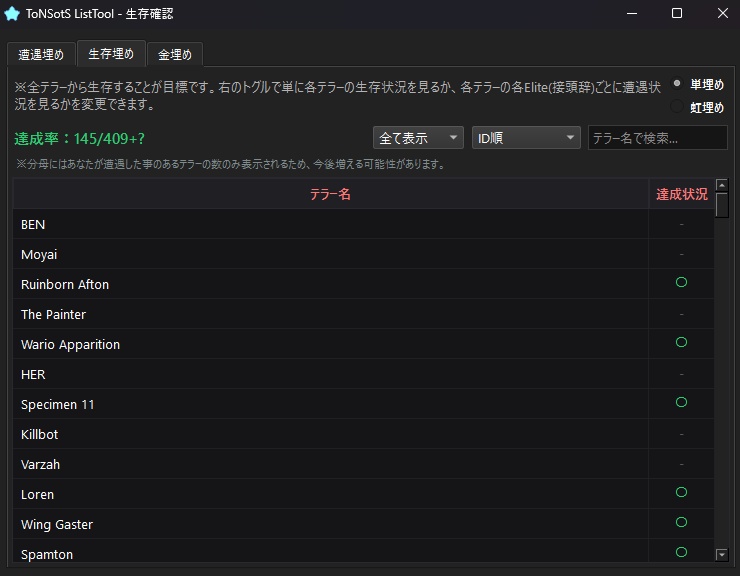Select the 虹埋め radio button
This screenshot has height=576, width=740.
[x=677, y=106]
